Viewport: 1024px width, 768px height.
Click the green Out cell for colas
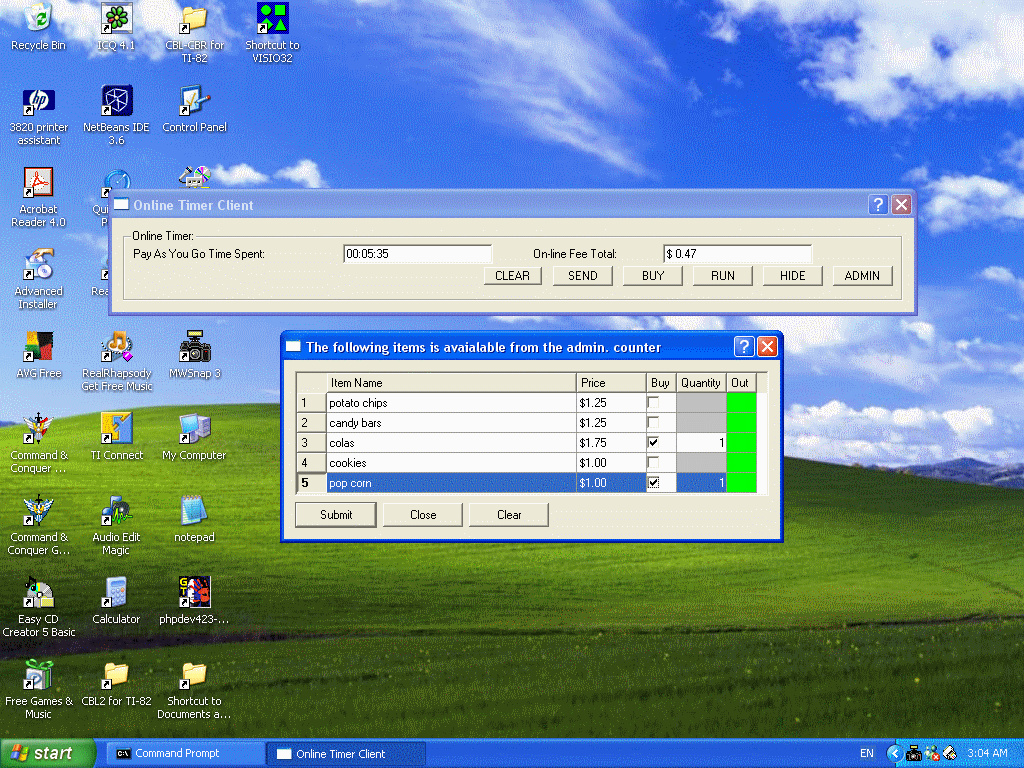[x=741, y=443]
